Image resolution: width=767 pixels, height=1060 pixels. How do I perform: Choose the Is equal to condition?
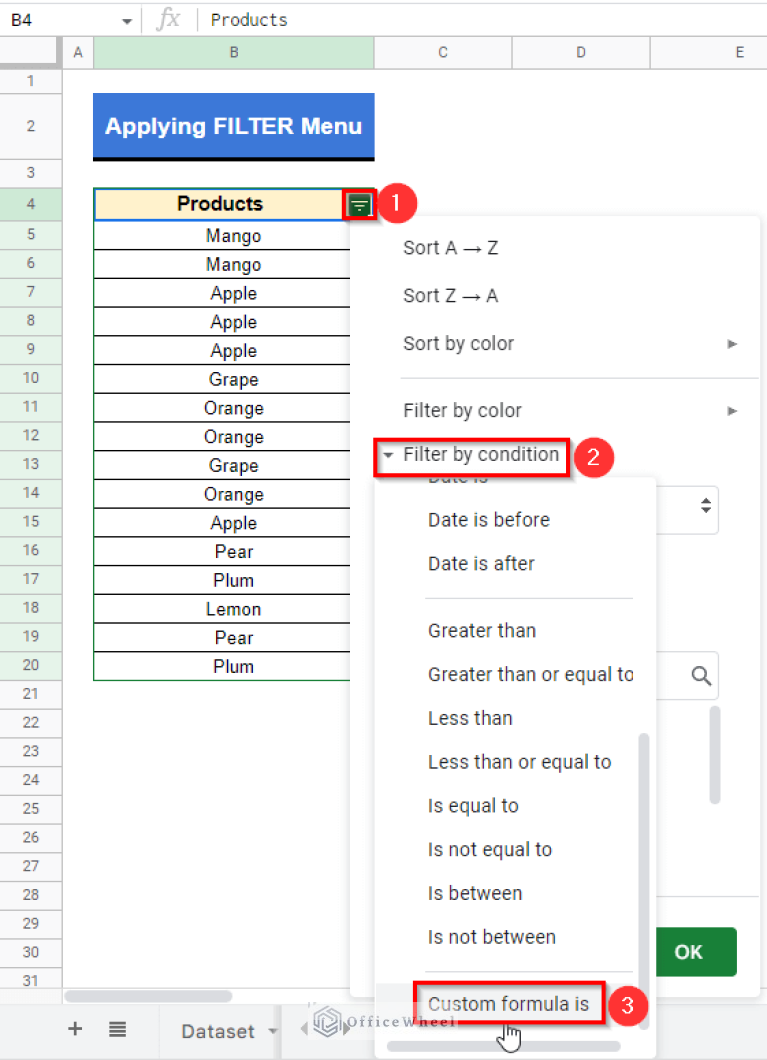click(473, 805)
